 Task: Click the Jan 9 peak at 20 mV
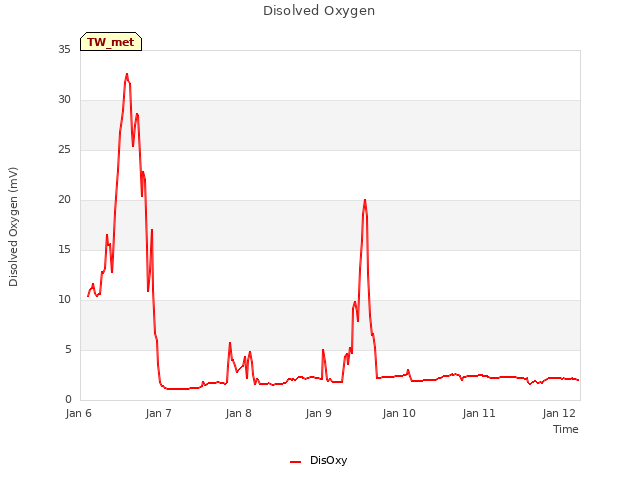(365, 200)
